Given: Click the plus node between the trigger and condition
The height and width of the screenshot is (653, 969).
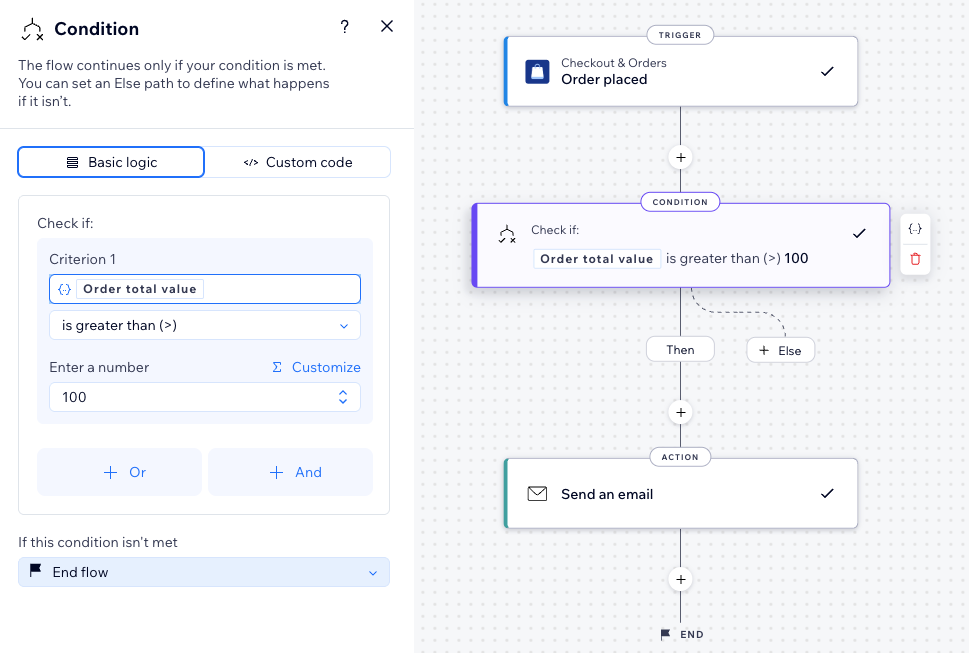Looking at the screenshot, I should [x=680, y=157].
